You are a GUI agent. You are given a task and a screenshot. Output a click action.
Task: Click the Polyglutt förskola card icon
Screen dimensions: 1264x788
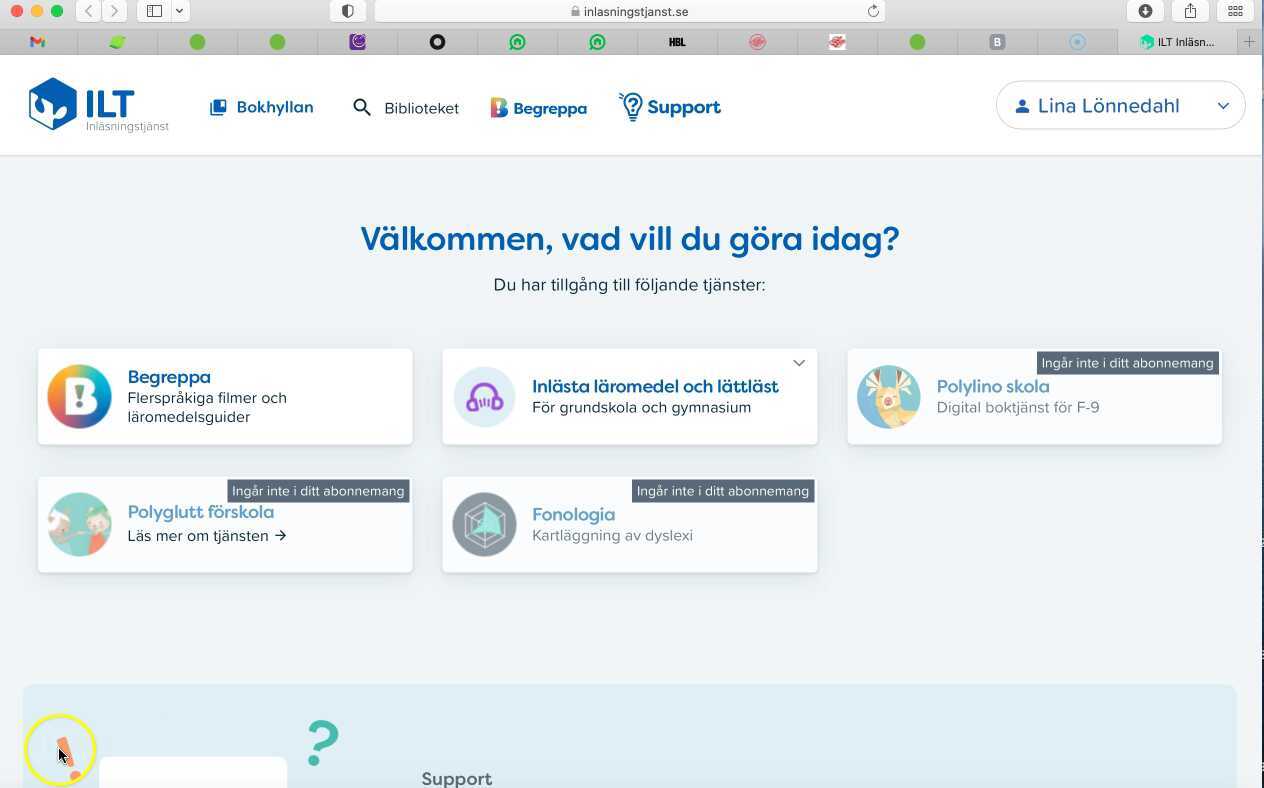coord(79,523)
